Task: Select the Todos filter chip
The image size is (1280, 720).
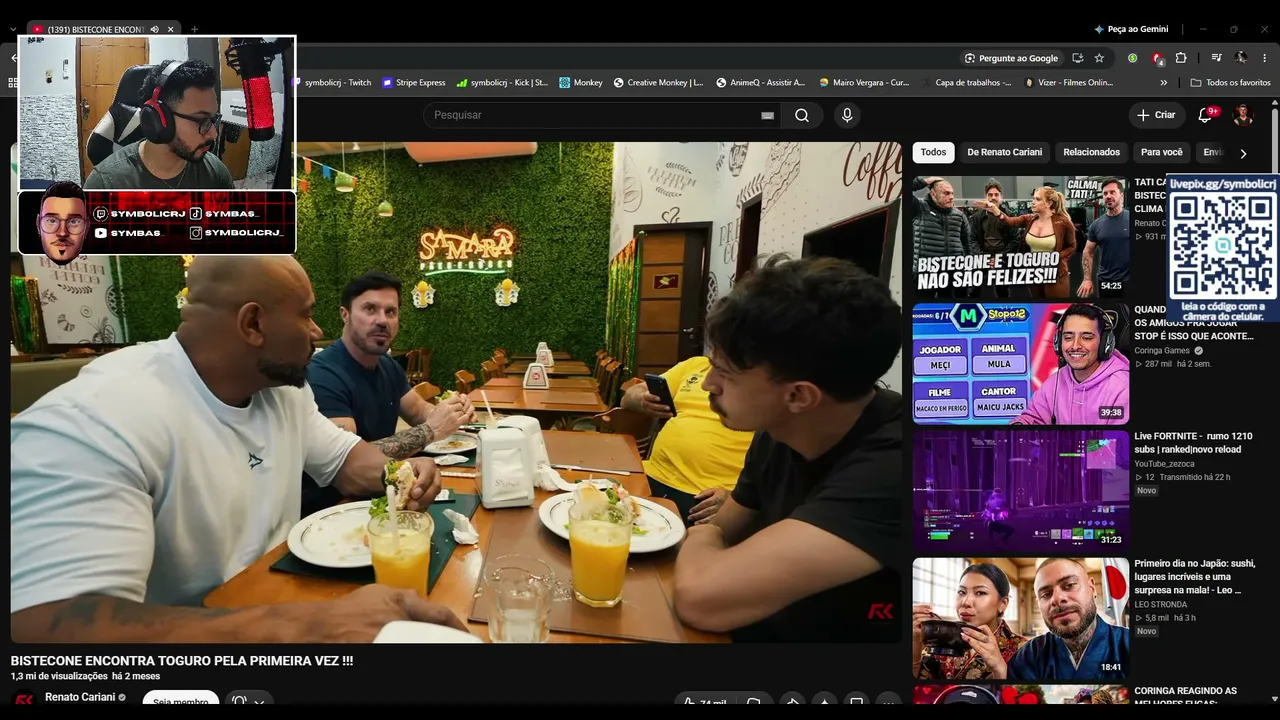Action: pyautogui.click(x=933, y=152)
